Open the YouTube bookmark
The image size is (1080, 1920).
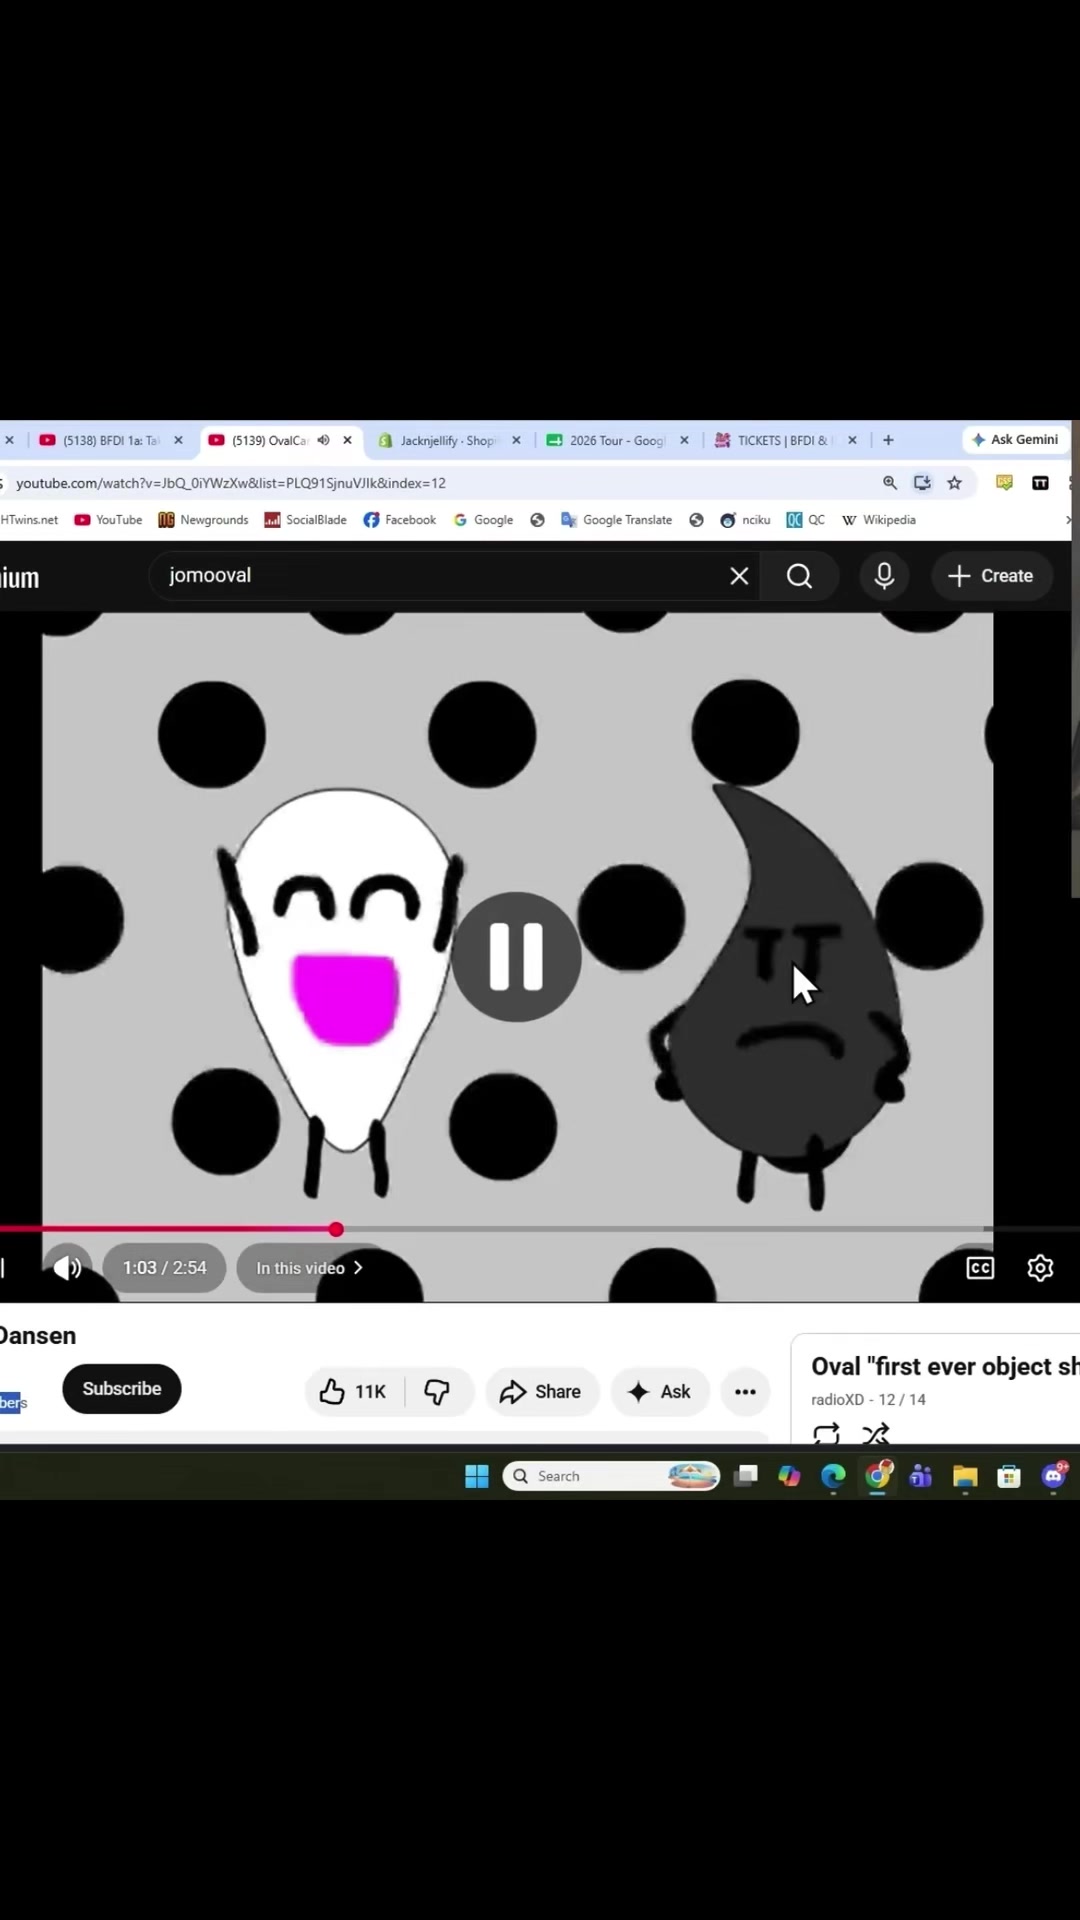(x=108, y=520)
